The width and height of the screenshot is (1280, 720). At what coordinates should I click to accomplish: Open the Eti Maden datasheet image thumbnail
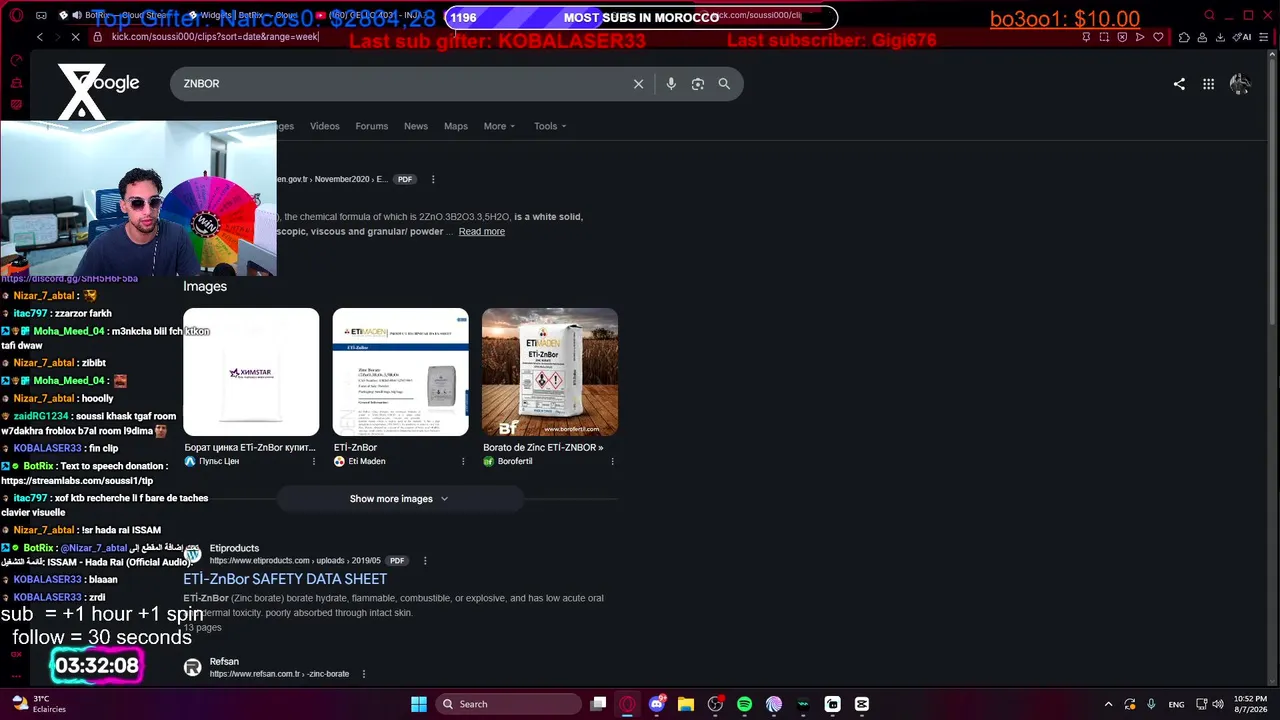400,372
